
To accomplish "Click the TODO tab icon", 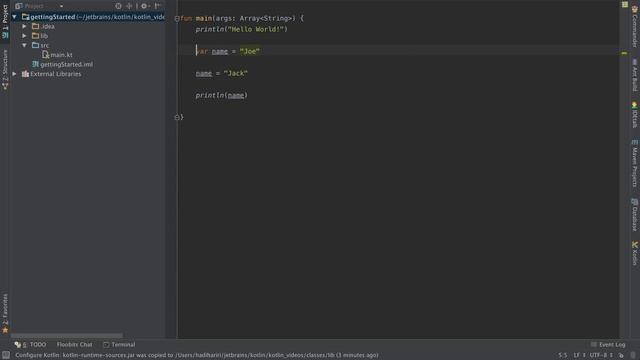I will (x=18, y=345).
